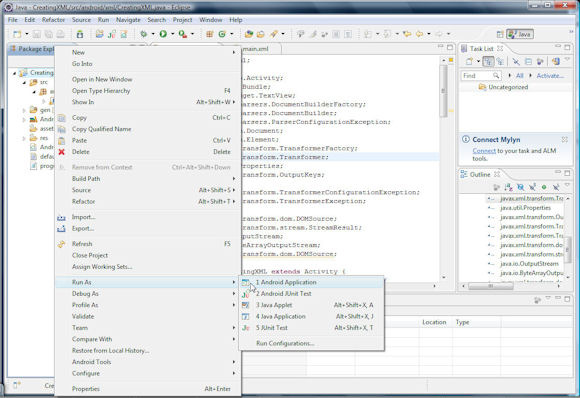580x398 pixels.
Task: Click the Outline horizontal scrollbar thumb
Action: [x=490, y=286]
